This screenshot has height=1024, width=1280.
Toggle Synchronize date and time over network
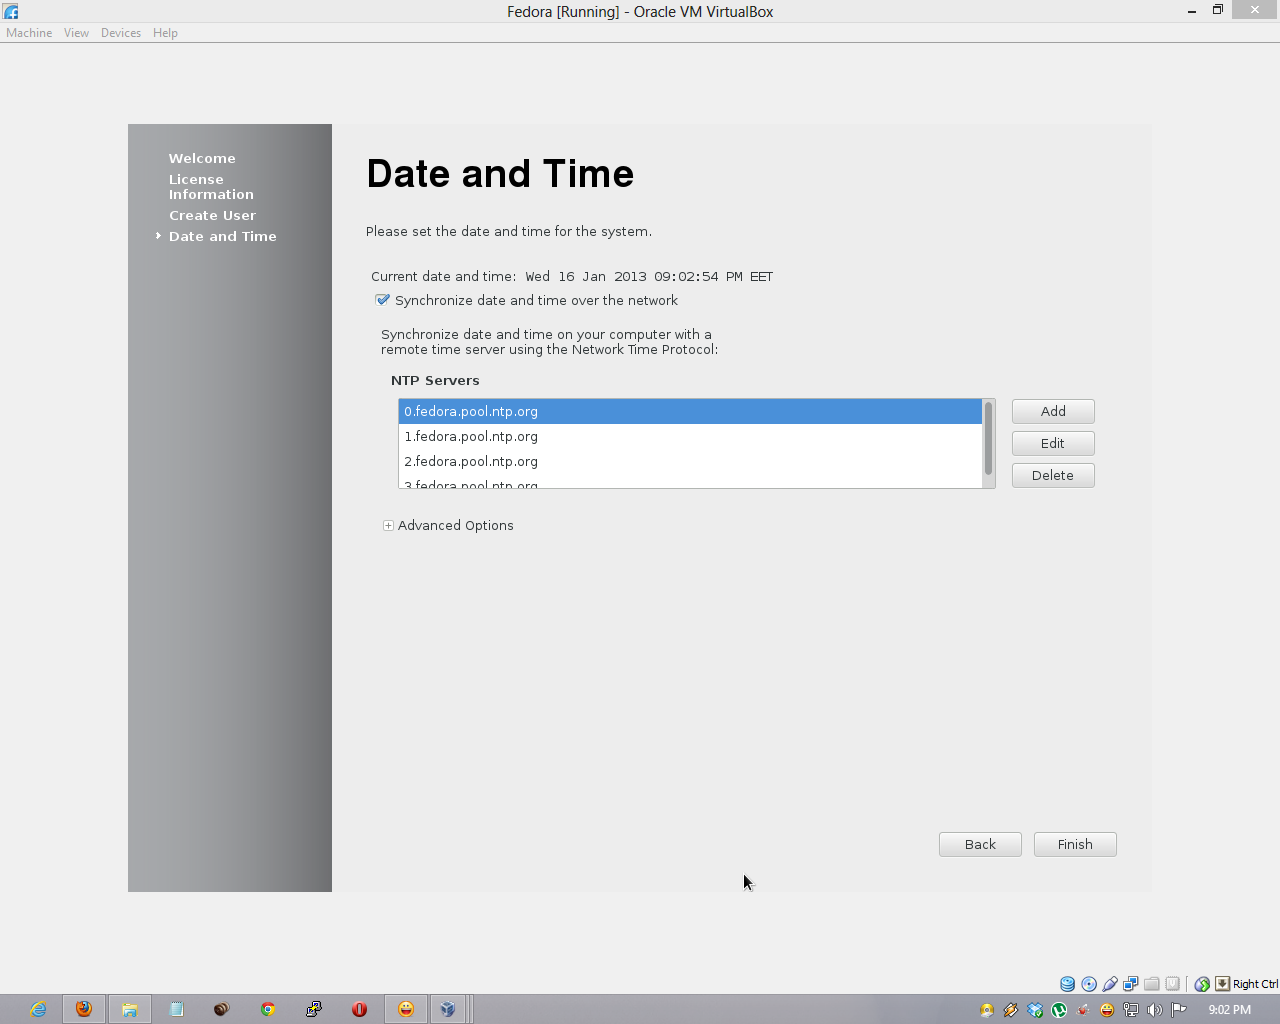tap(382, 300)
